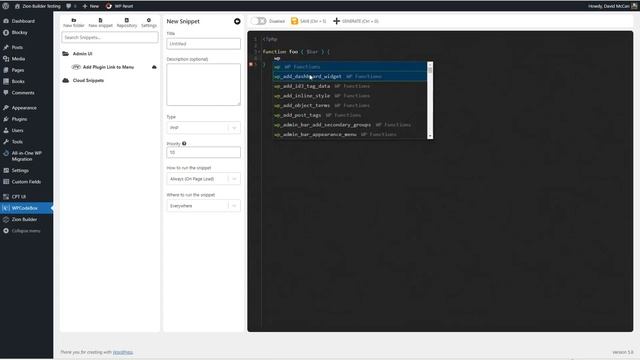Open the comments bubble in admin bar
The image size is (640, 360).
click(71, 6)
